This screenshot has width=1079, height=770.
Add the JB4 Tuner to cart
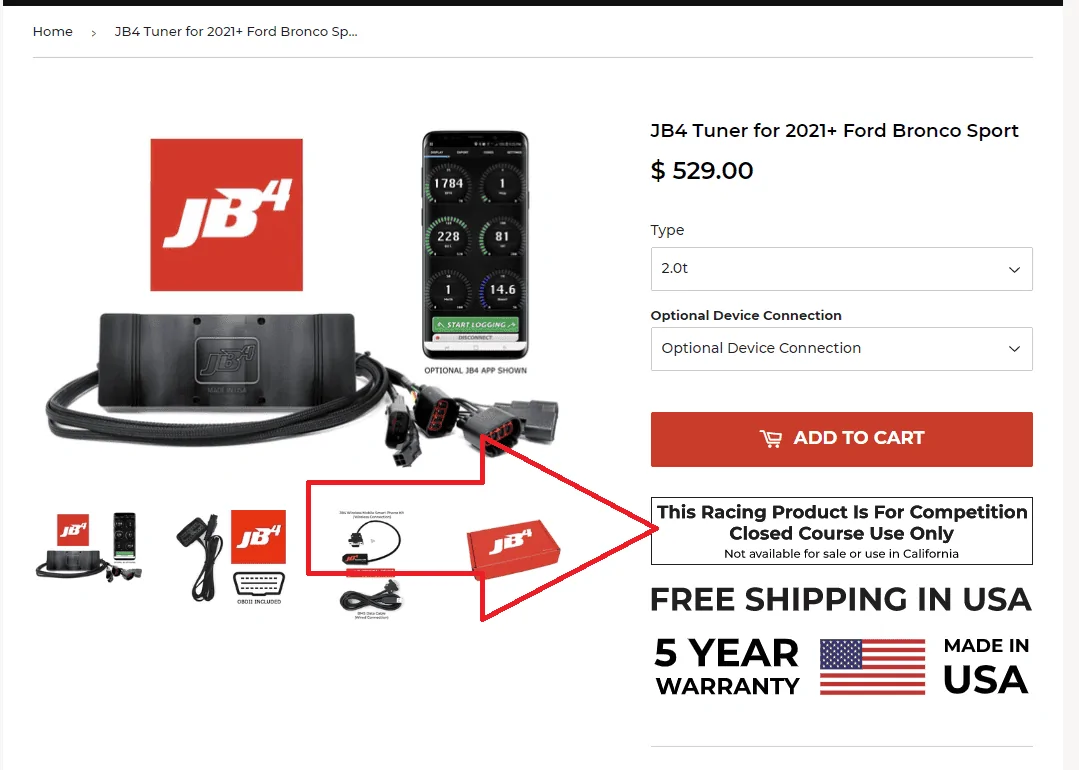pyautogui.click(x=841, y=439)
